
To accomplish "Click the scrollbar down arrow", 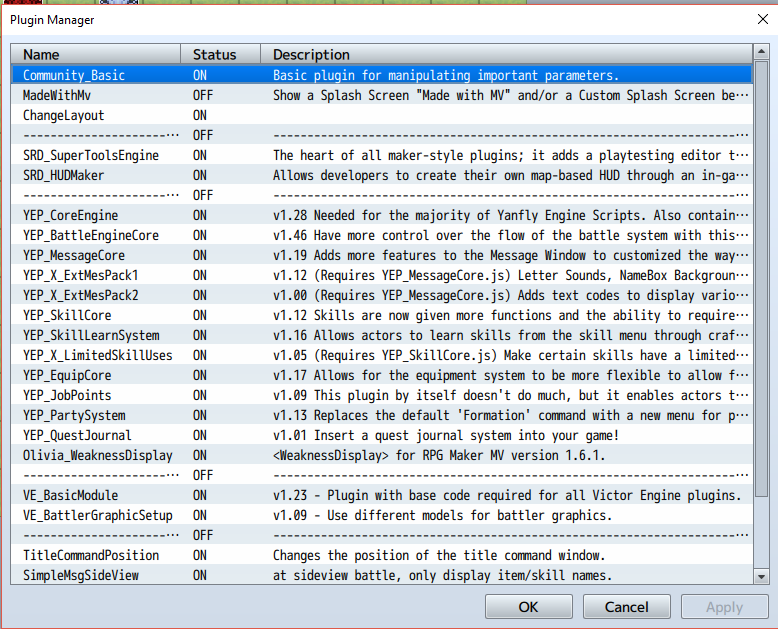I will pyautogui.click(x=761, y=576).
